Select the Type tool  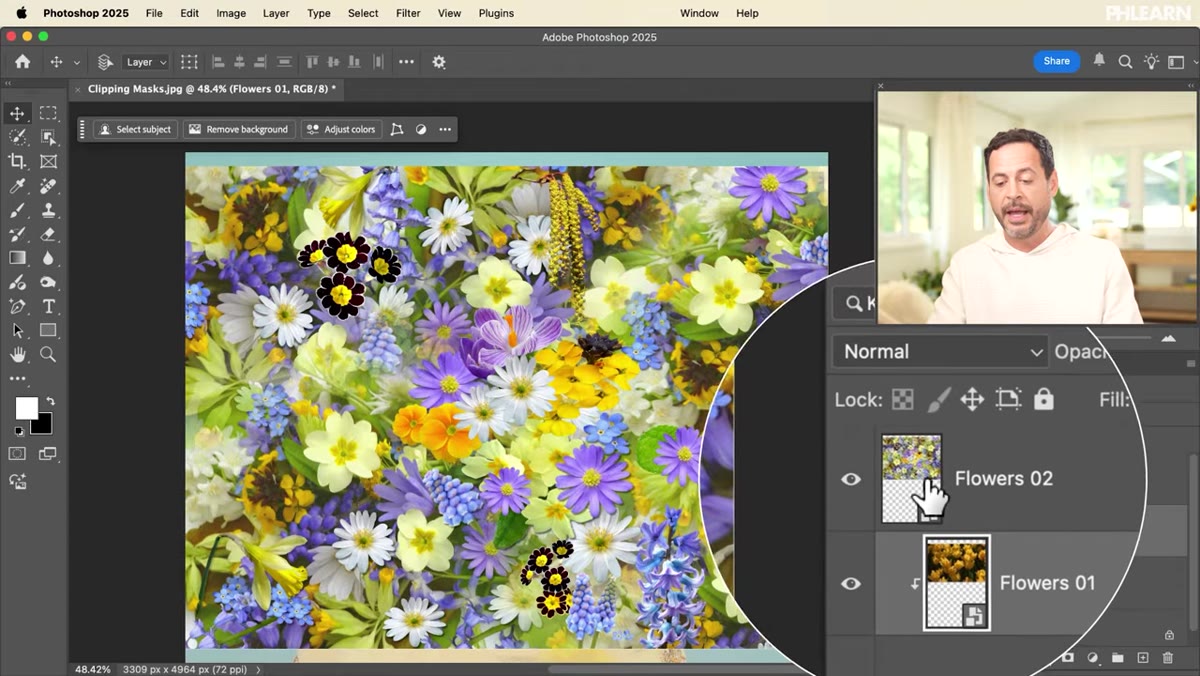48,306
